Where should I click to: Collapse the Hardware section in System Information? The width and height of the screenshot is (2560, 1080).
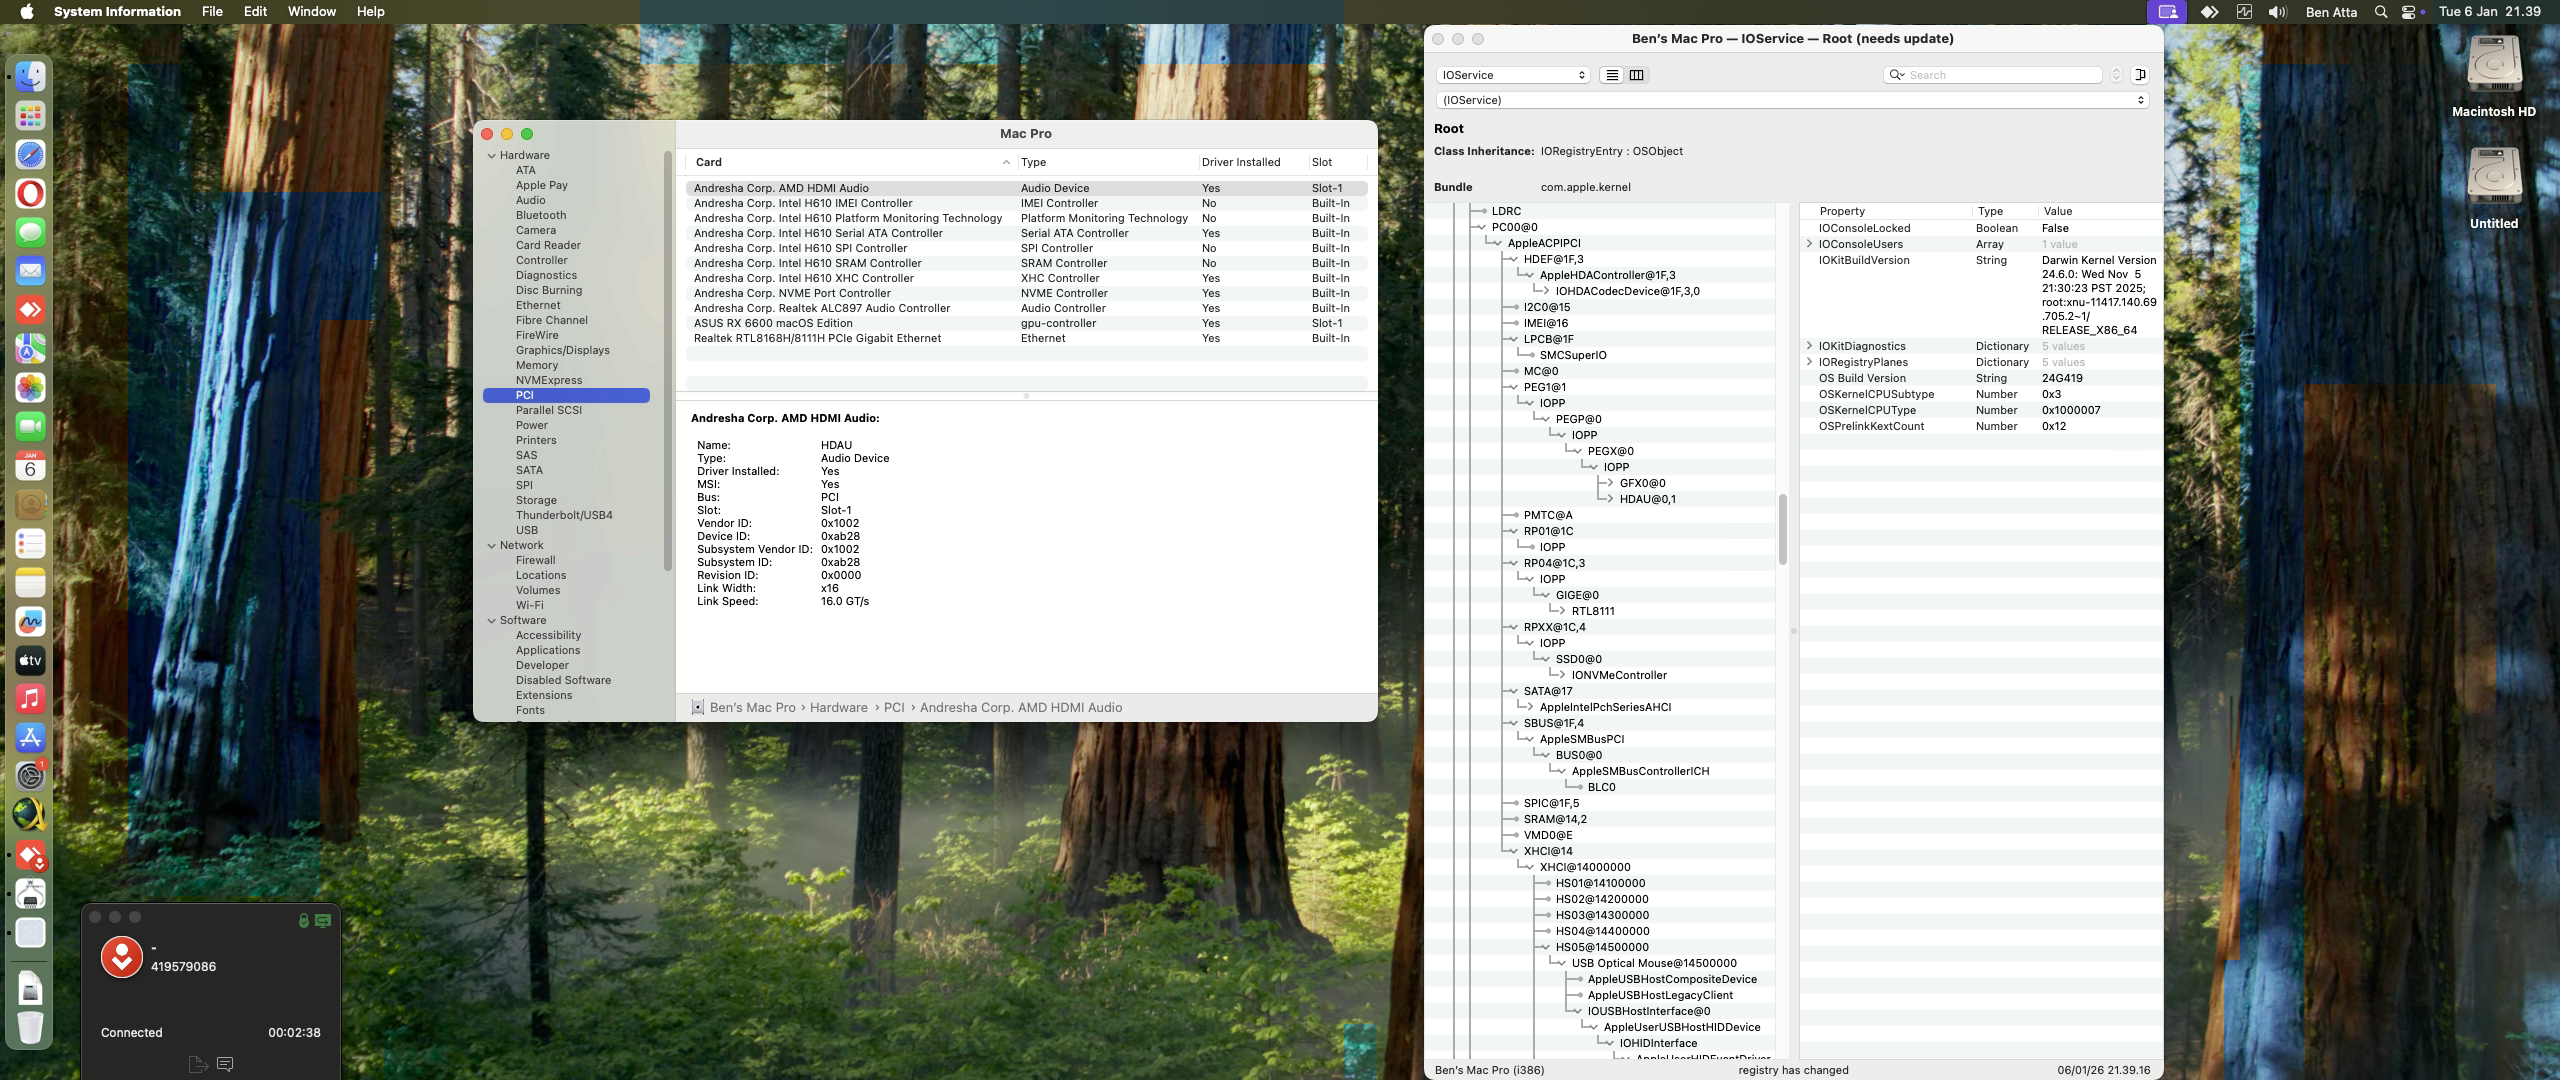click(492, 155)
